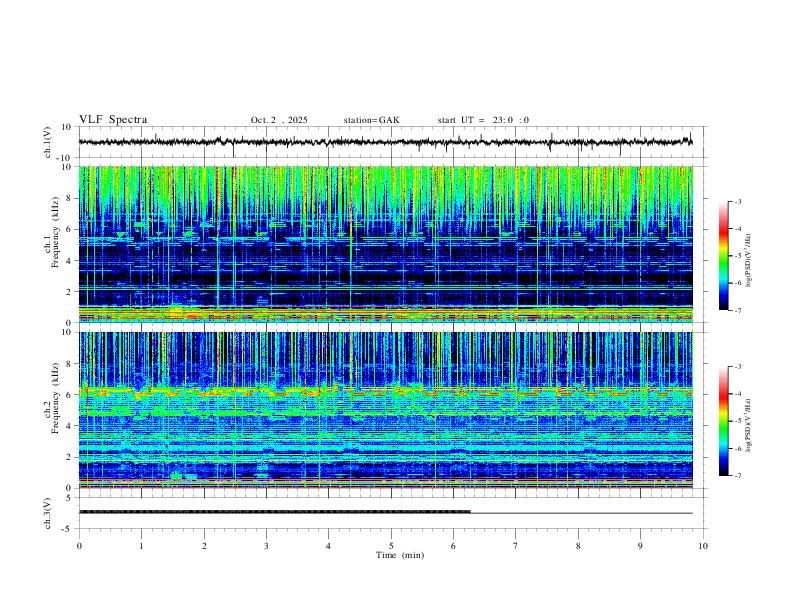The image size is (792, 612).
Task: Click time-axis tick label "8"
Action: pos(578,546)
